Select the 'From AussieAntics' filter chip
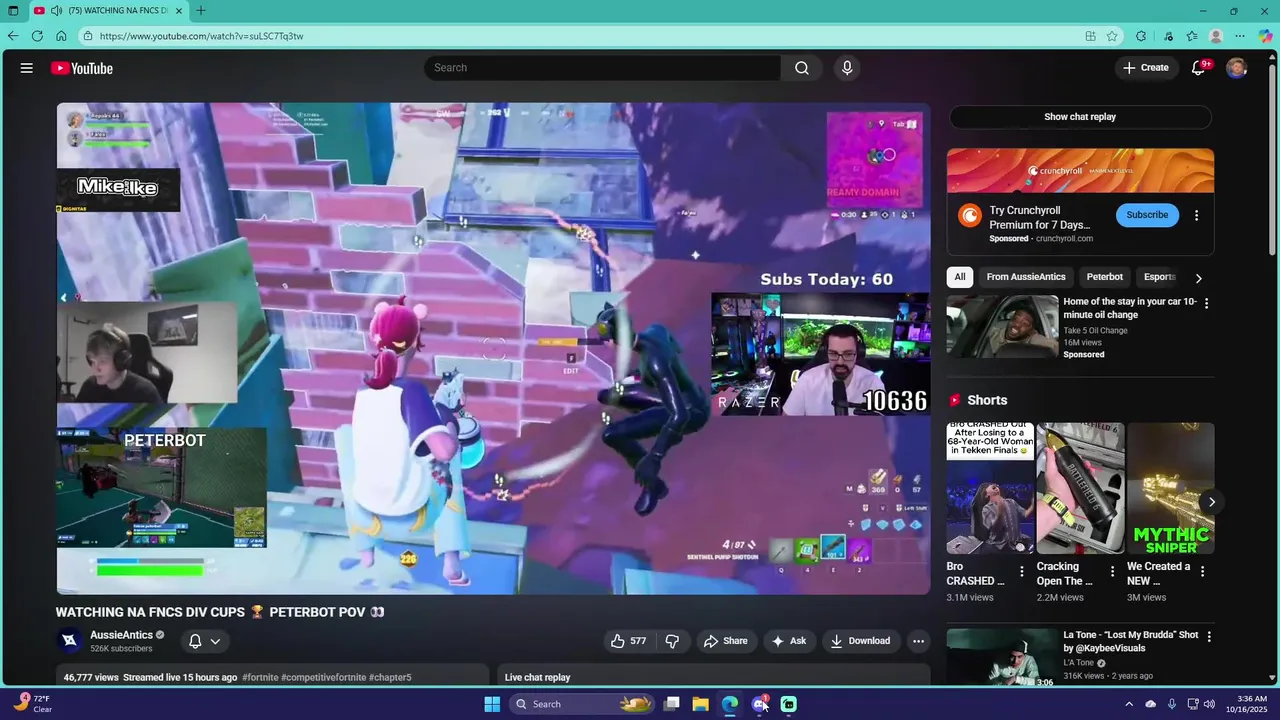1280x720 pixels. pos(1026,277)
